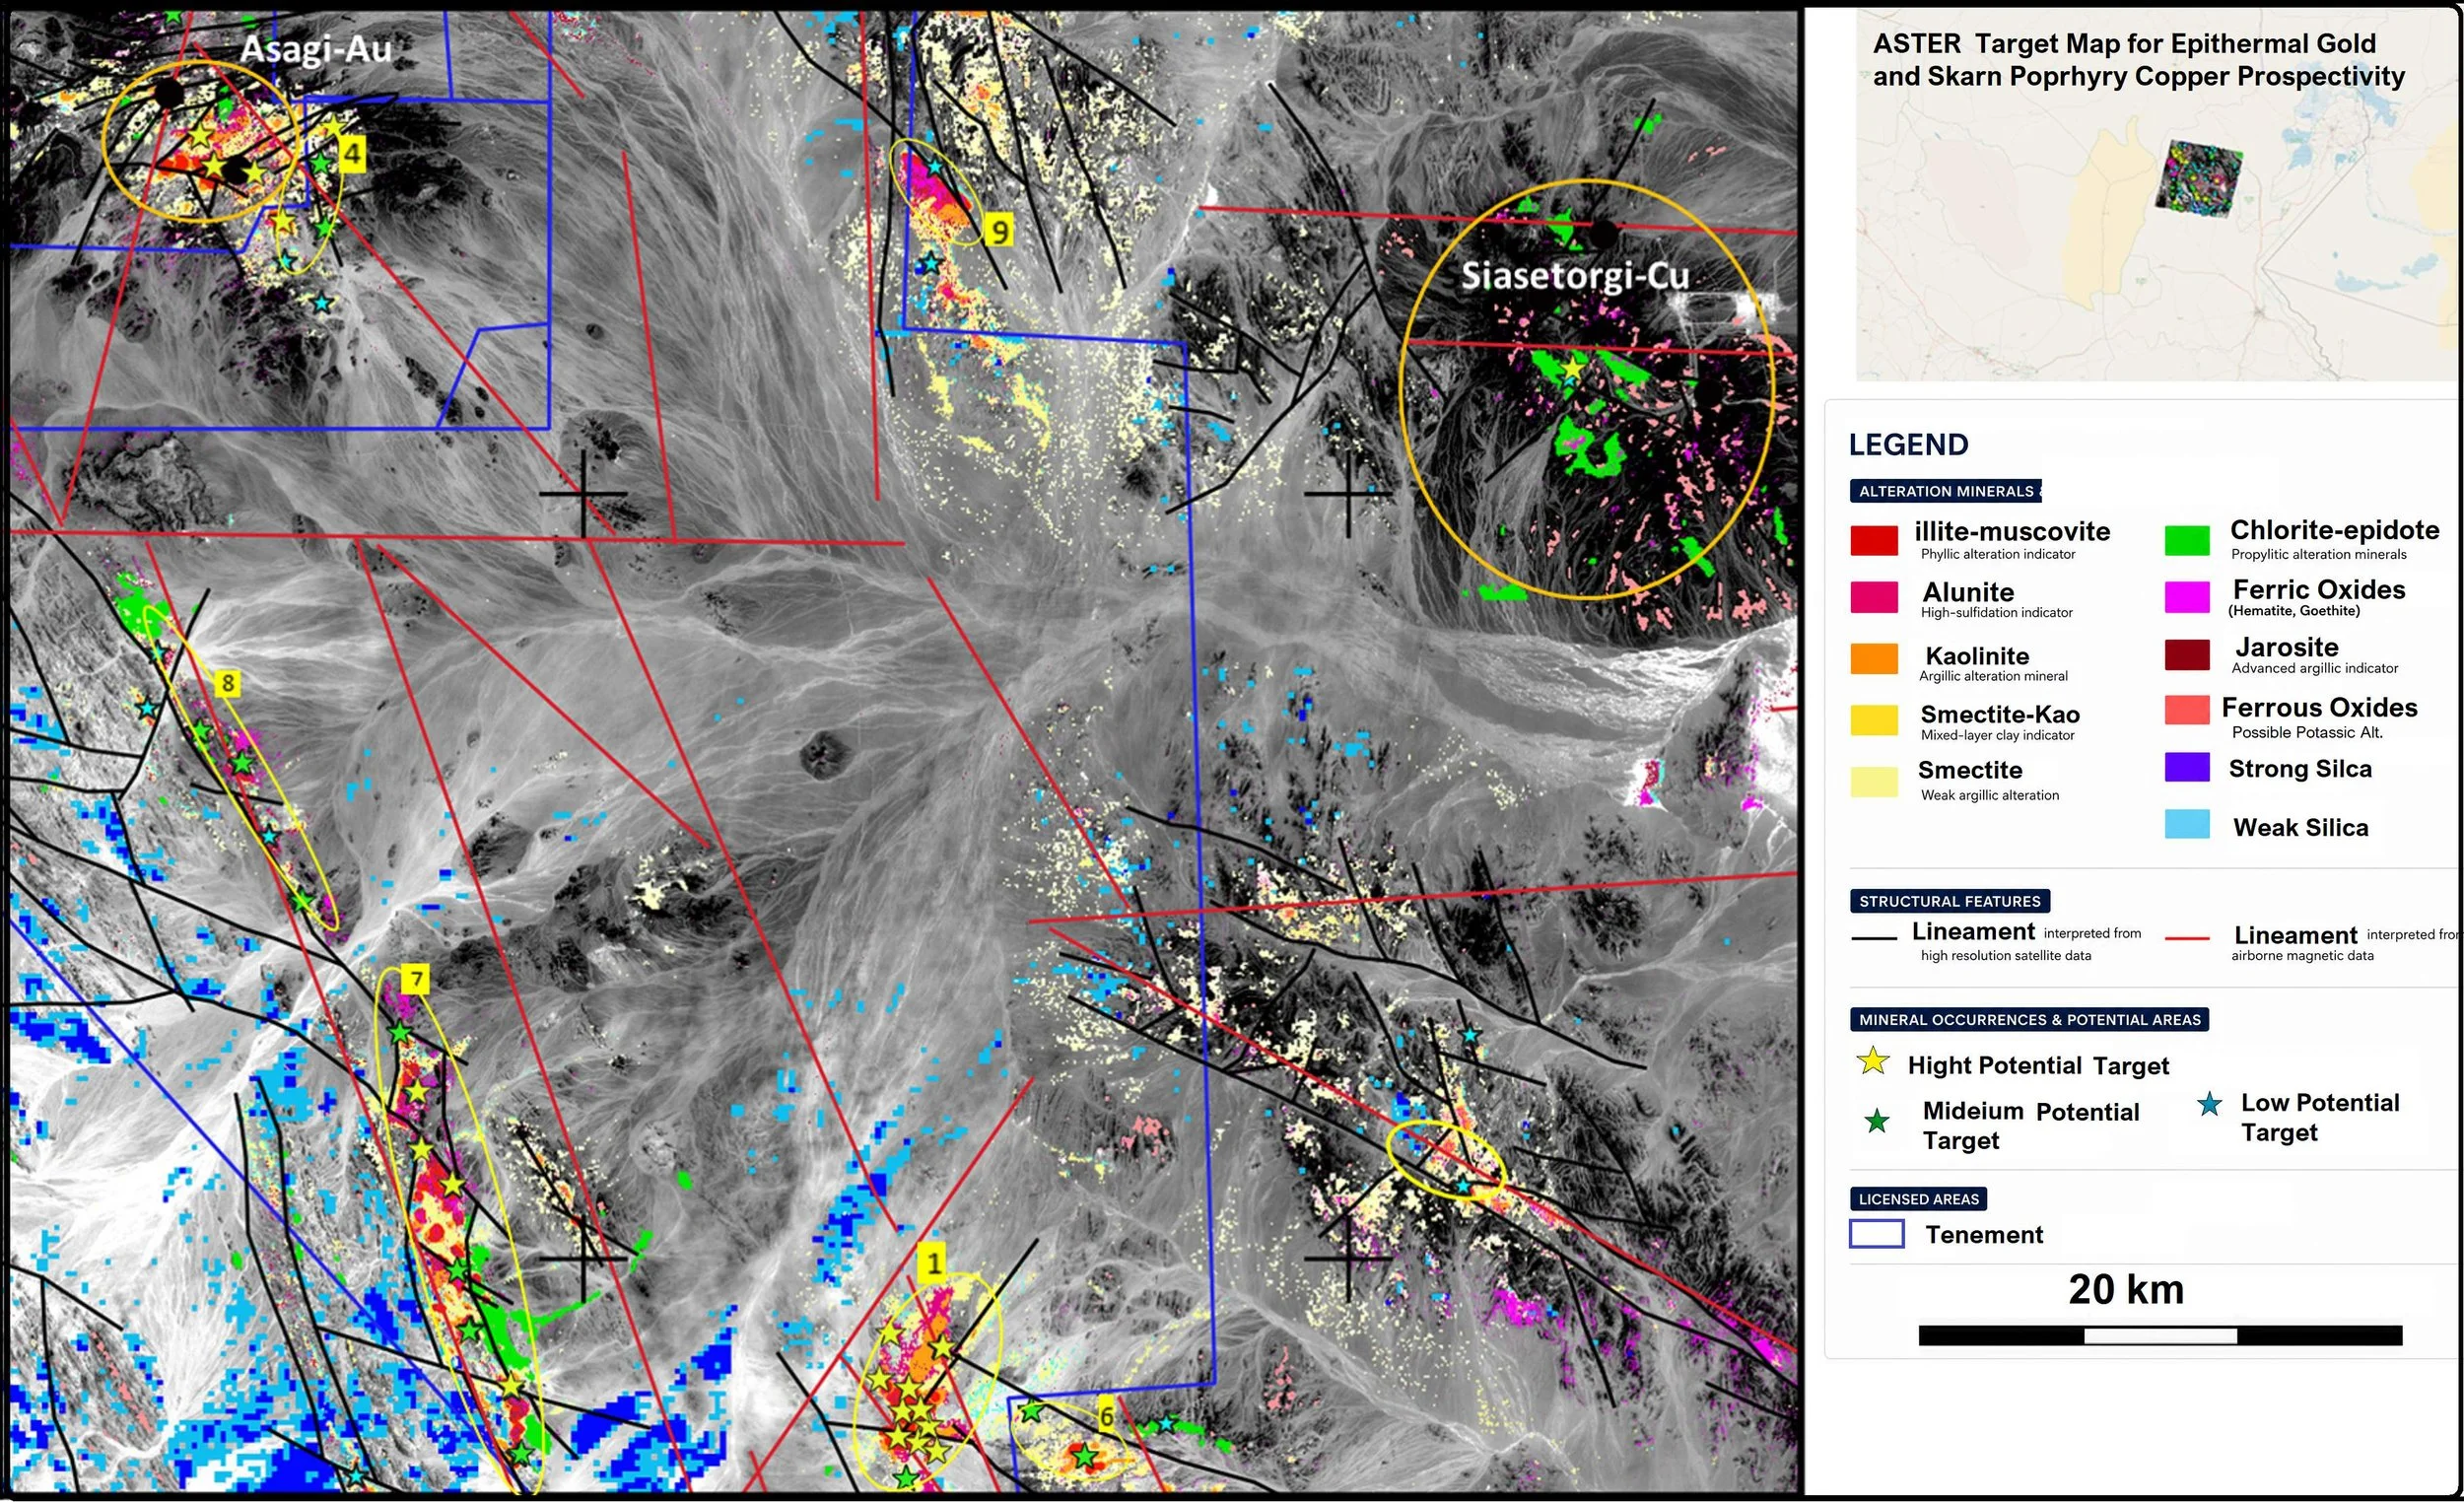Viewport: 2464px width, 1502px height.
Task: Click the ALTERATION MINERALS section header
Action: [1946, 491]
